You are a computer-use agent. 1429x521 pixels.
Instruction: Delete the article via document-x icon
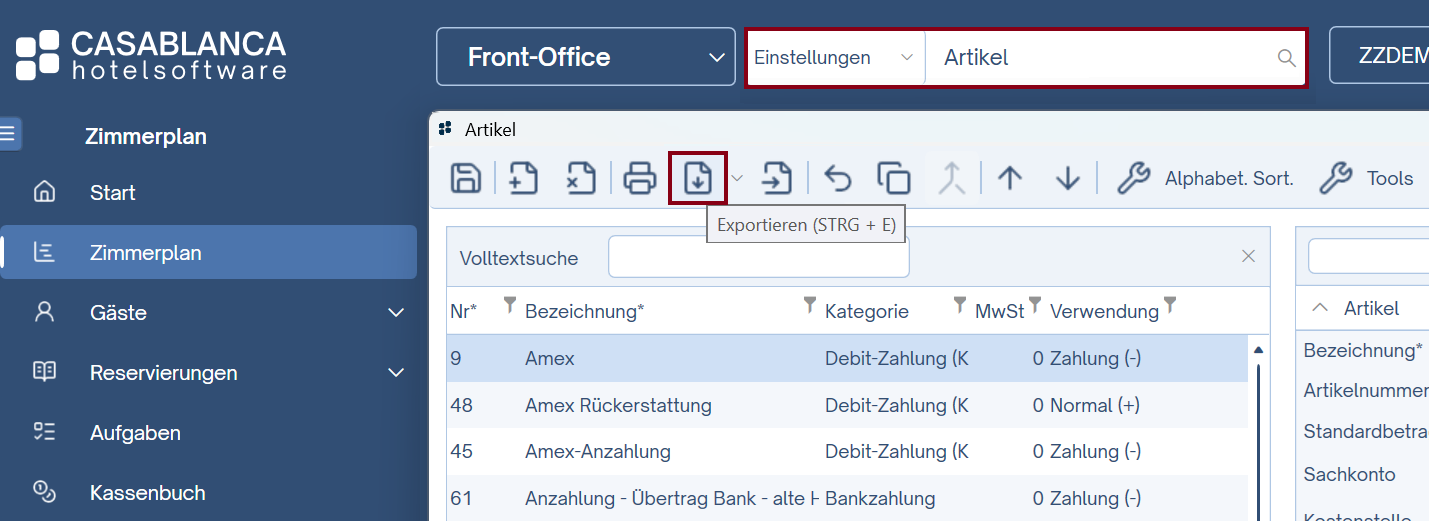581,178
